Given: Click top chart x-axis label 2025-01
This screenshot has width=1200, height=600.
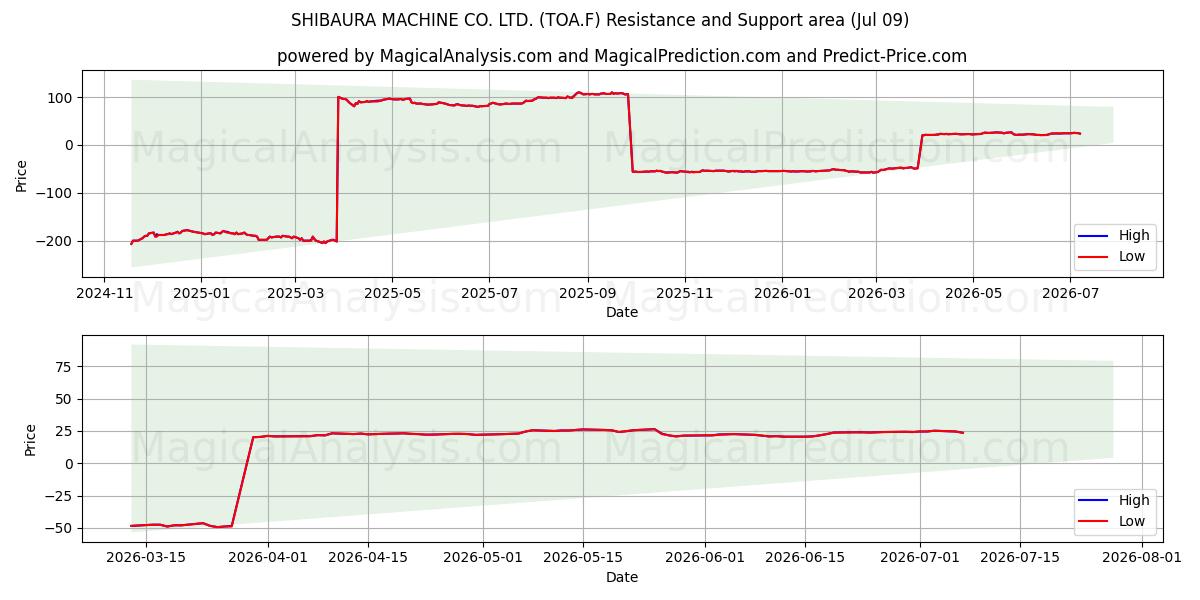Looking at the screenshot, I should pyautogui.click(x=201, y=294).
